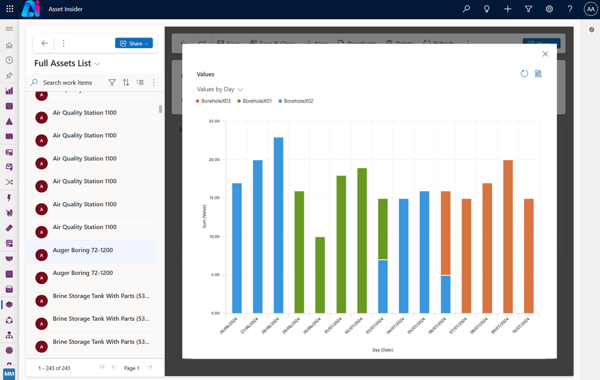Open the hierarchy org chart icon in sidebar
This screenshot has height=380, width=600.
click(9, 335)
